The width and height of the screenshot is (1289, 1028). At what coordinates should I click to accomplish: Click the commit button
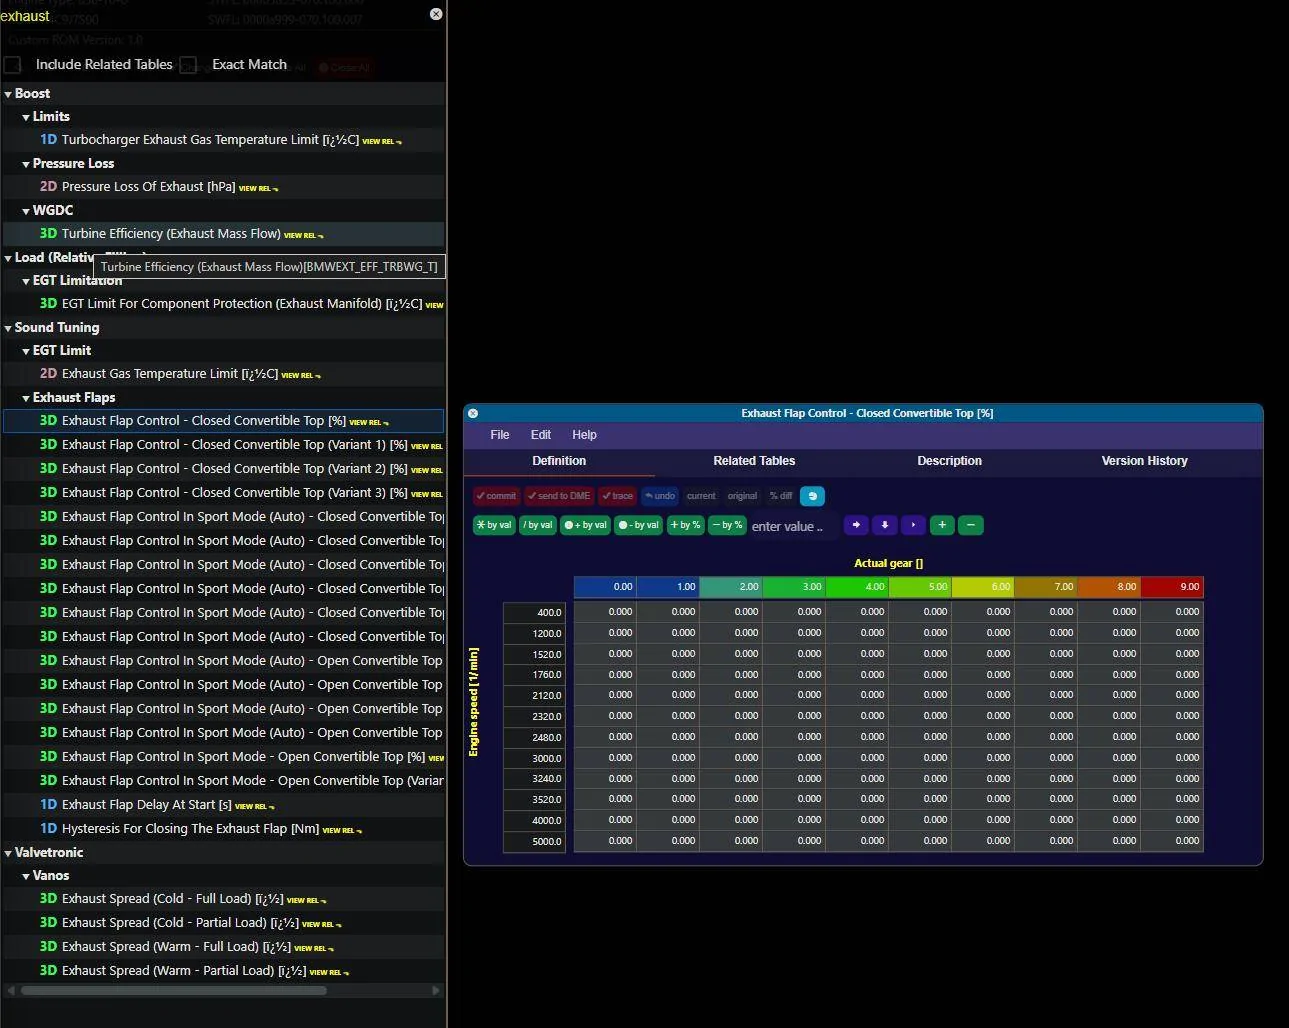(496, 496)
